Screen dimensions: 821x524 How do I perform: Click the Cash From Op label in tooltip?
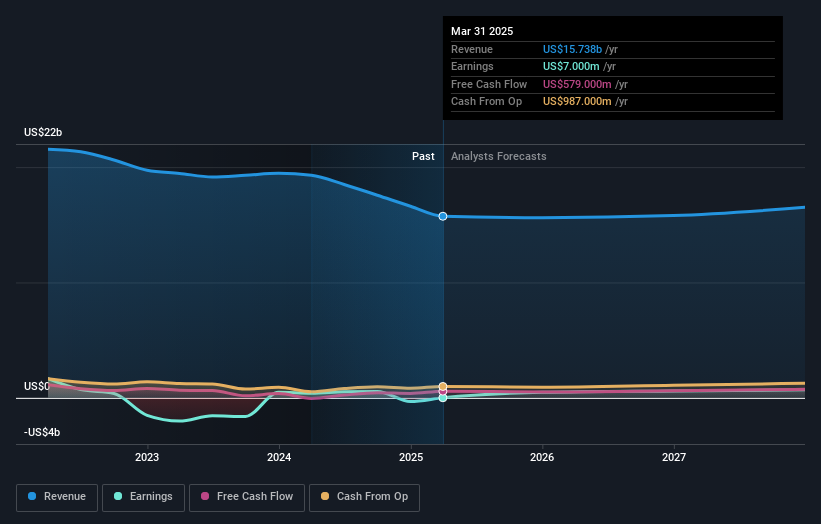tap(486, 102)
